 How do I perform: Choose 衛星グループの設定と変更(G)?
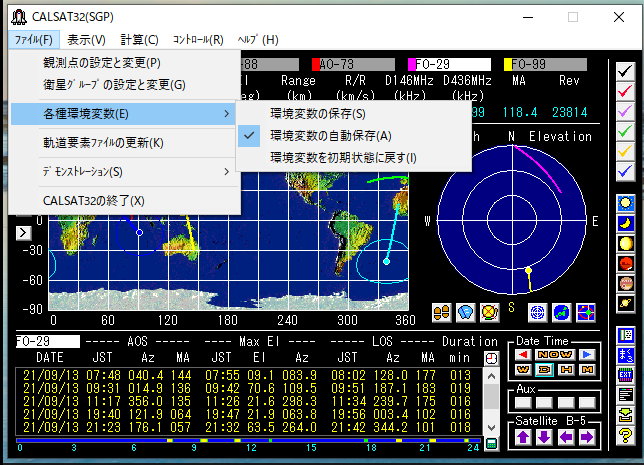click(124, 85)
